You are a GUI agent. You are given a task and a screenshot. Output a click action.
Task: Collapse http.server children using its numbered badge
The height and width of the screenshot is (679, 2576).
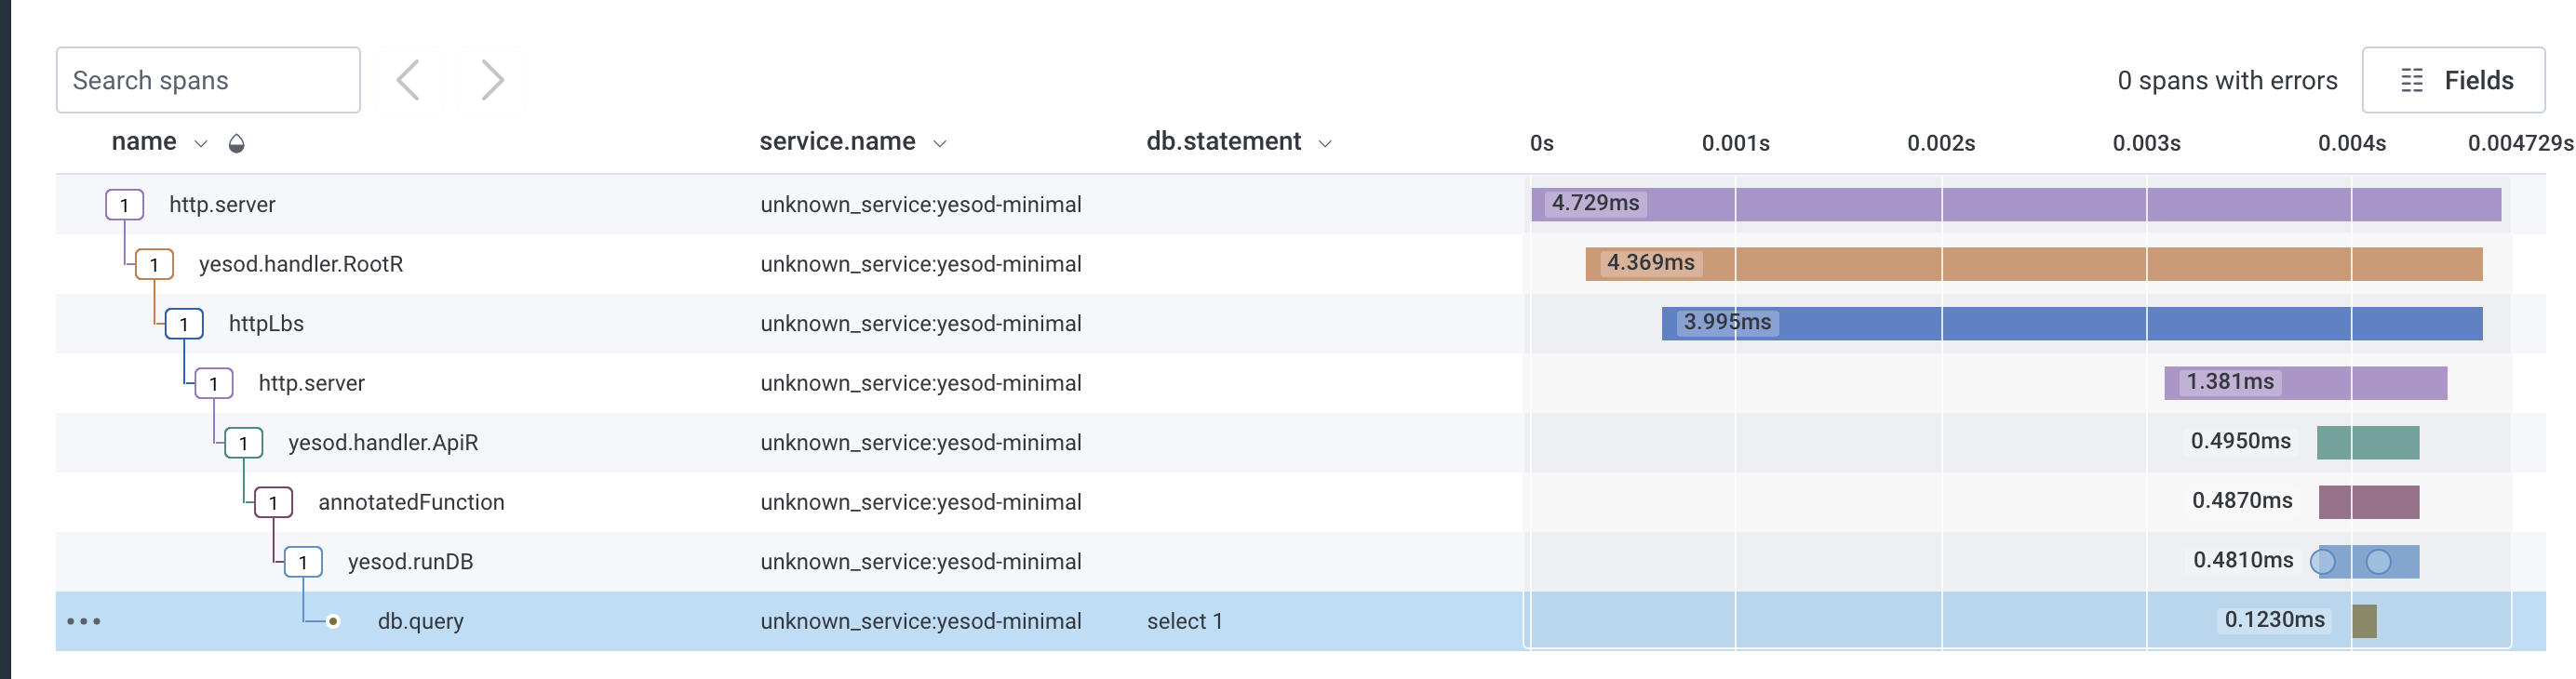pos(124,204)
